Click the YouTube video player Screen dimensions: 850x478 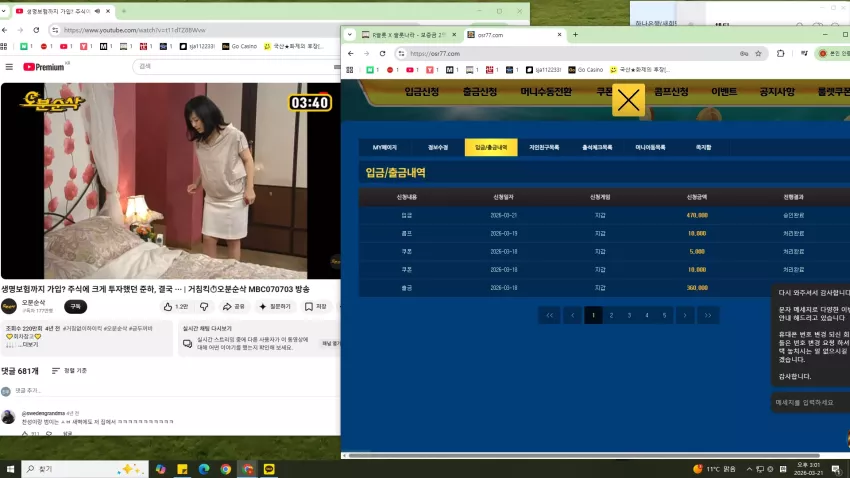tap(171, 180)
